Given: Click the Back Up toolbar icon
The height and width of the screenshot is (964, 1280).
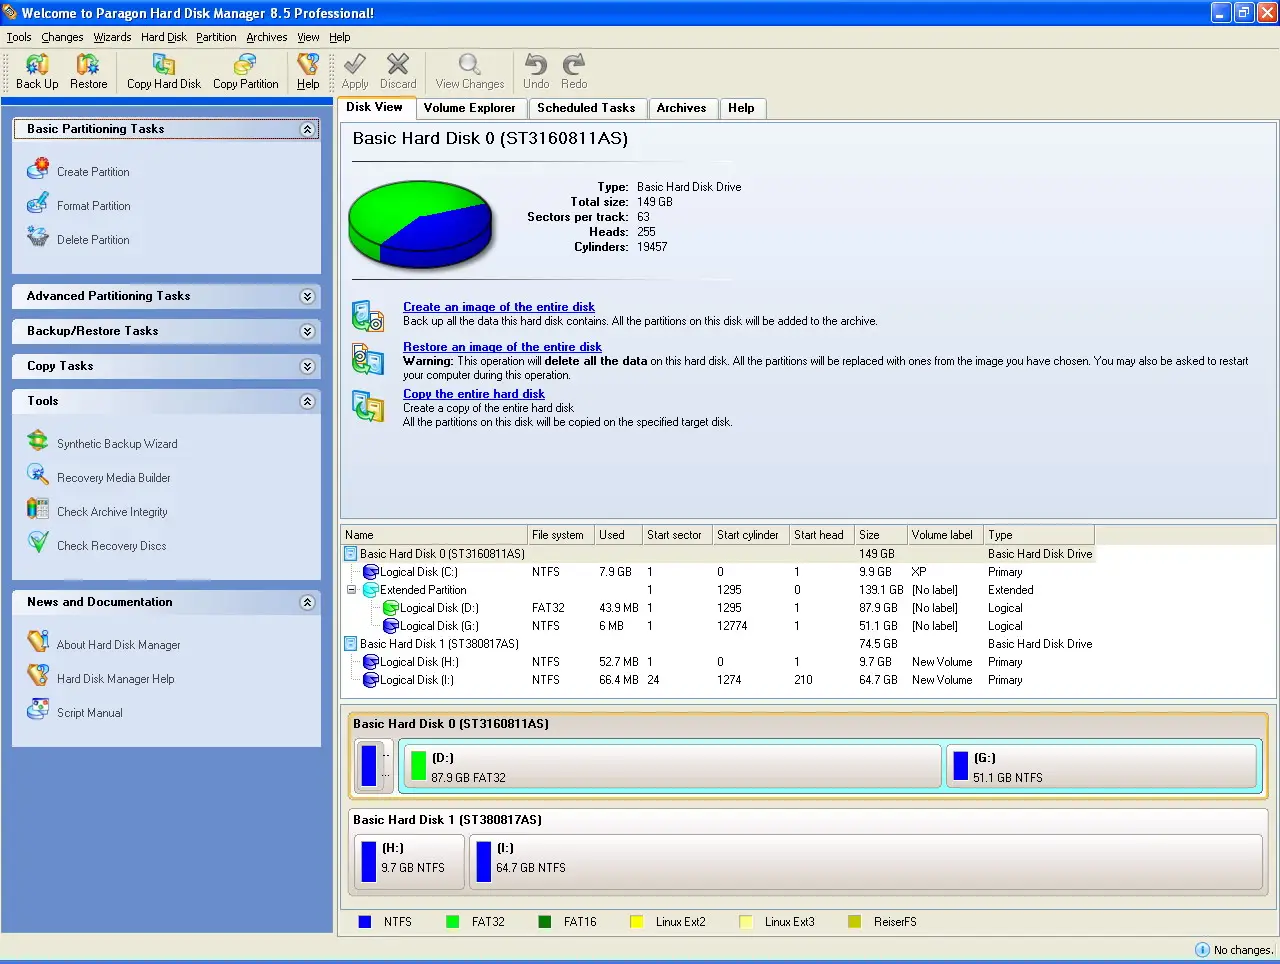Looking at the screenshot, I should click(37, 65).
